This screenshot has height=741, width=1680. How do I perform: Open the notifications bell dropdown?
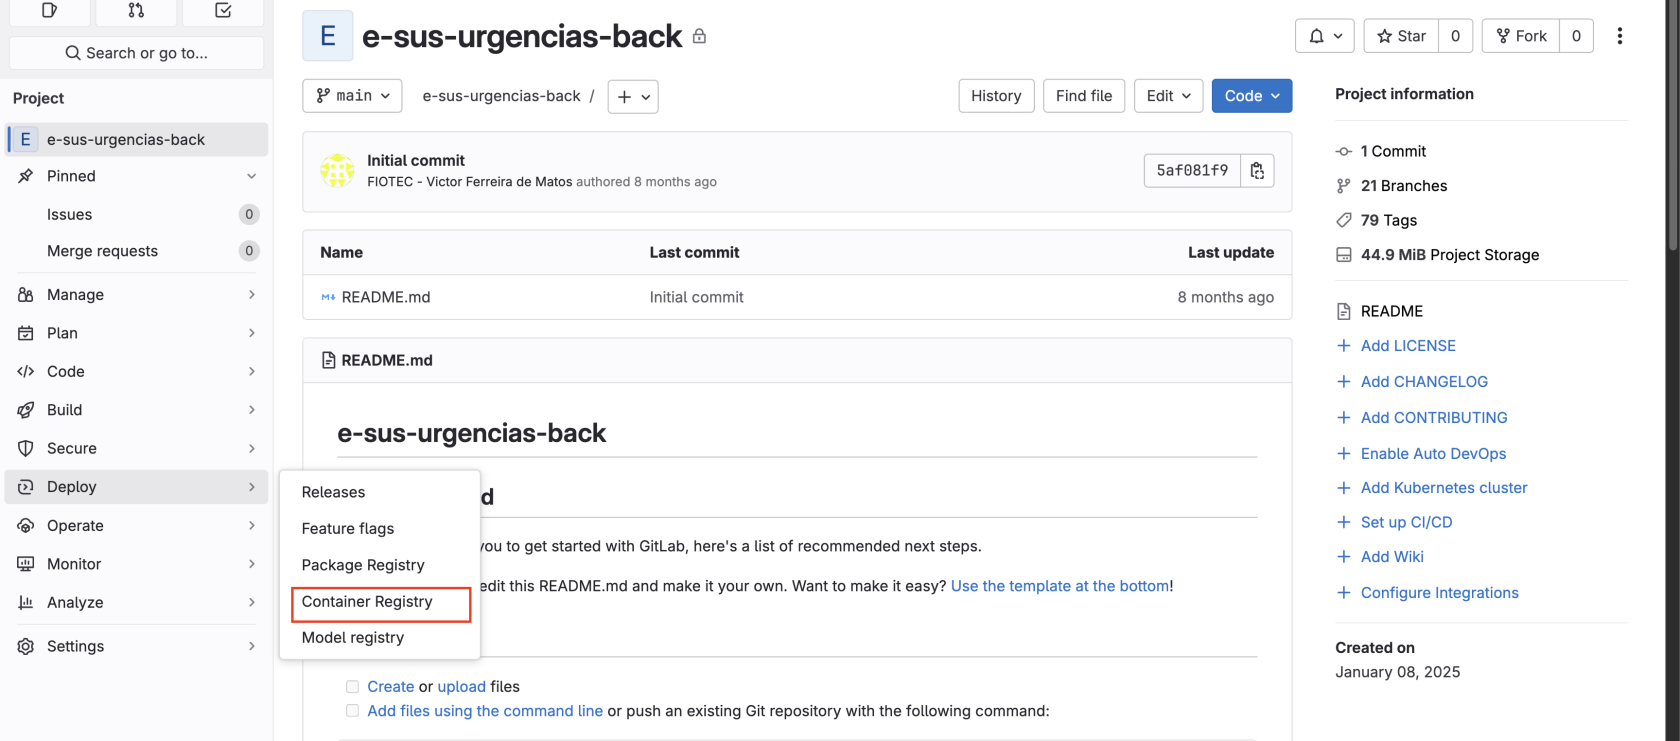click(x=1325, y=36)
